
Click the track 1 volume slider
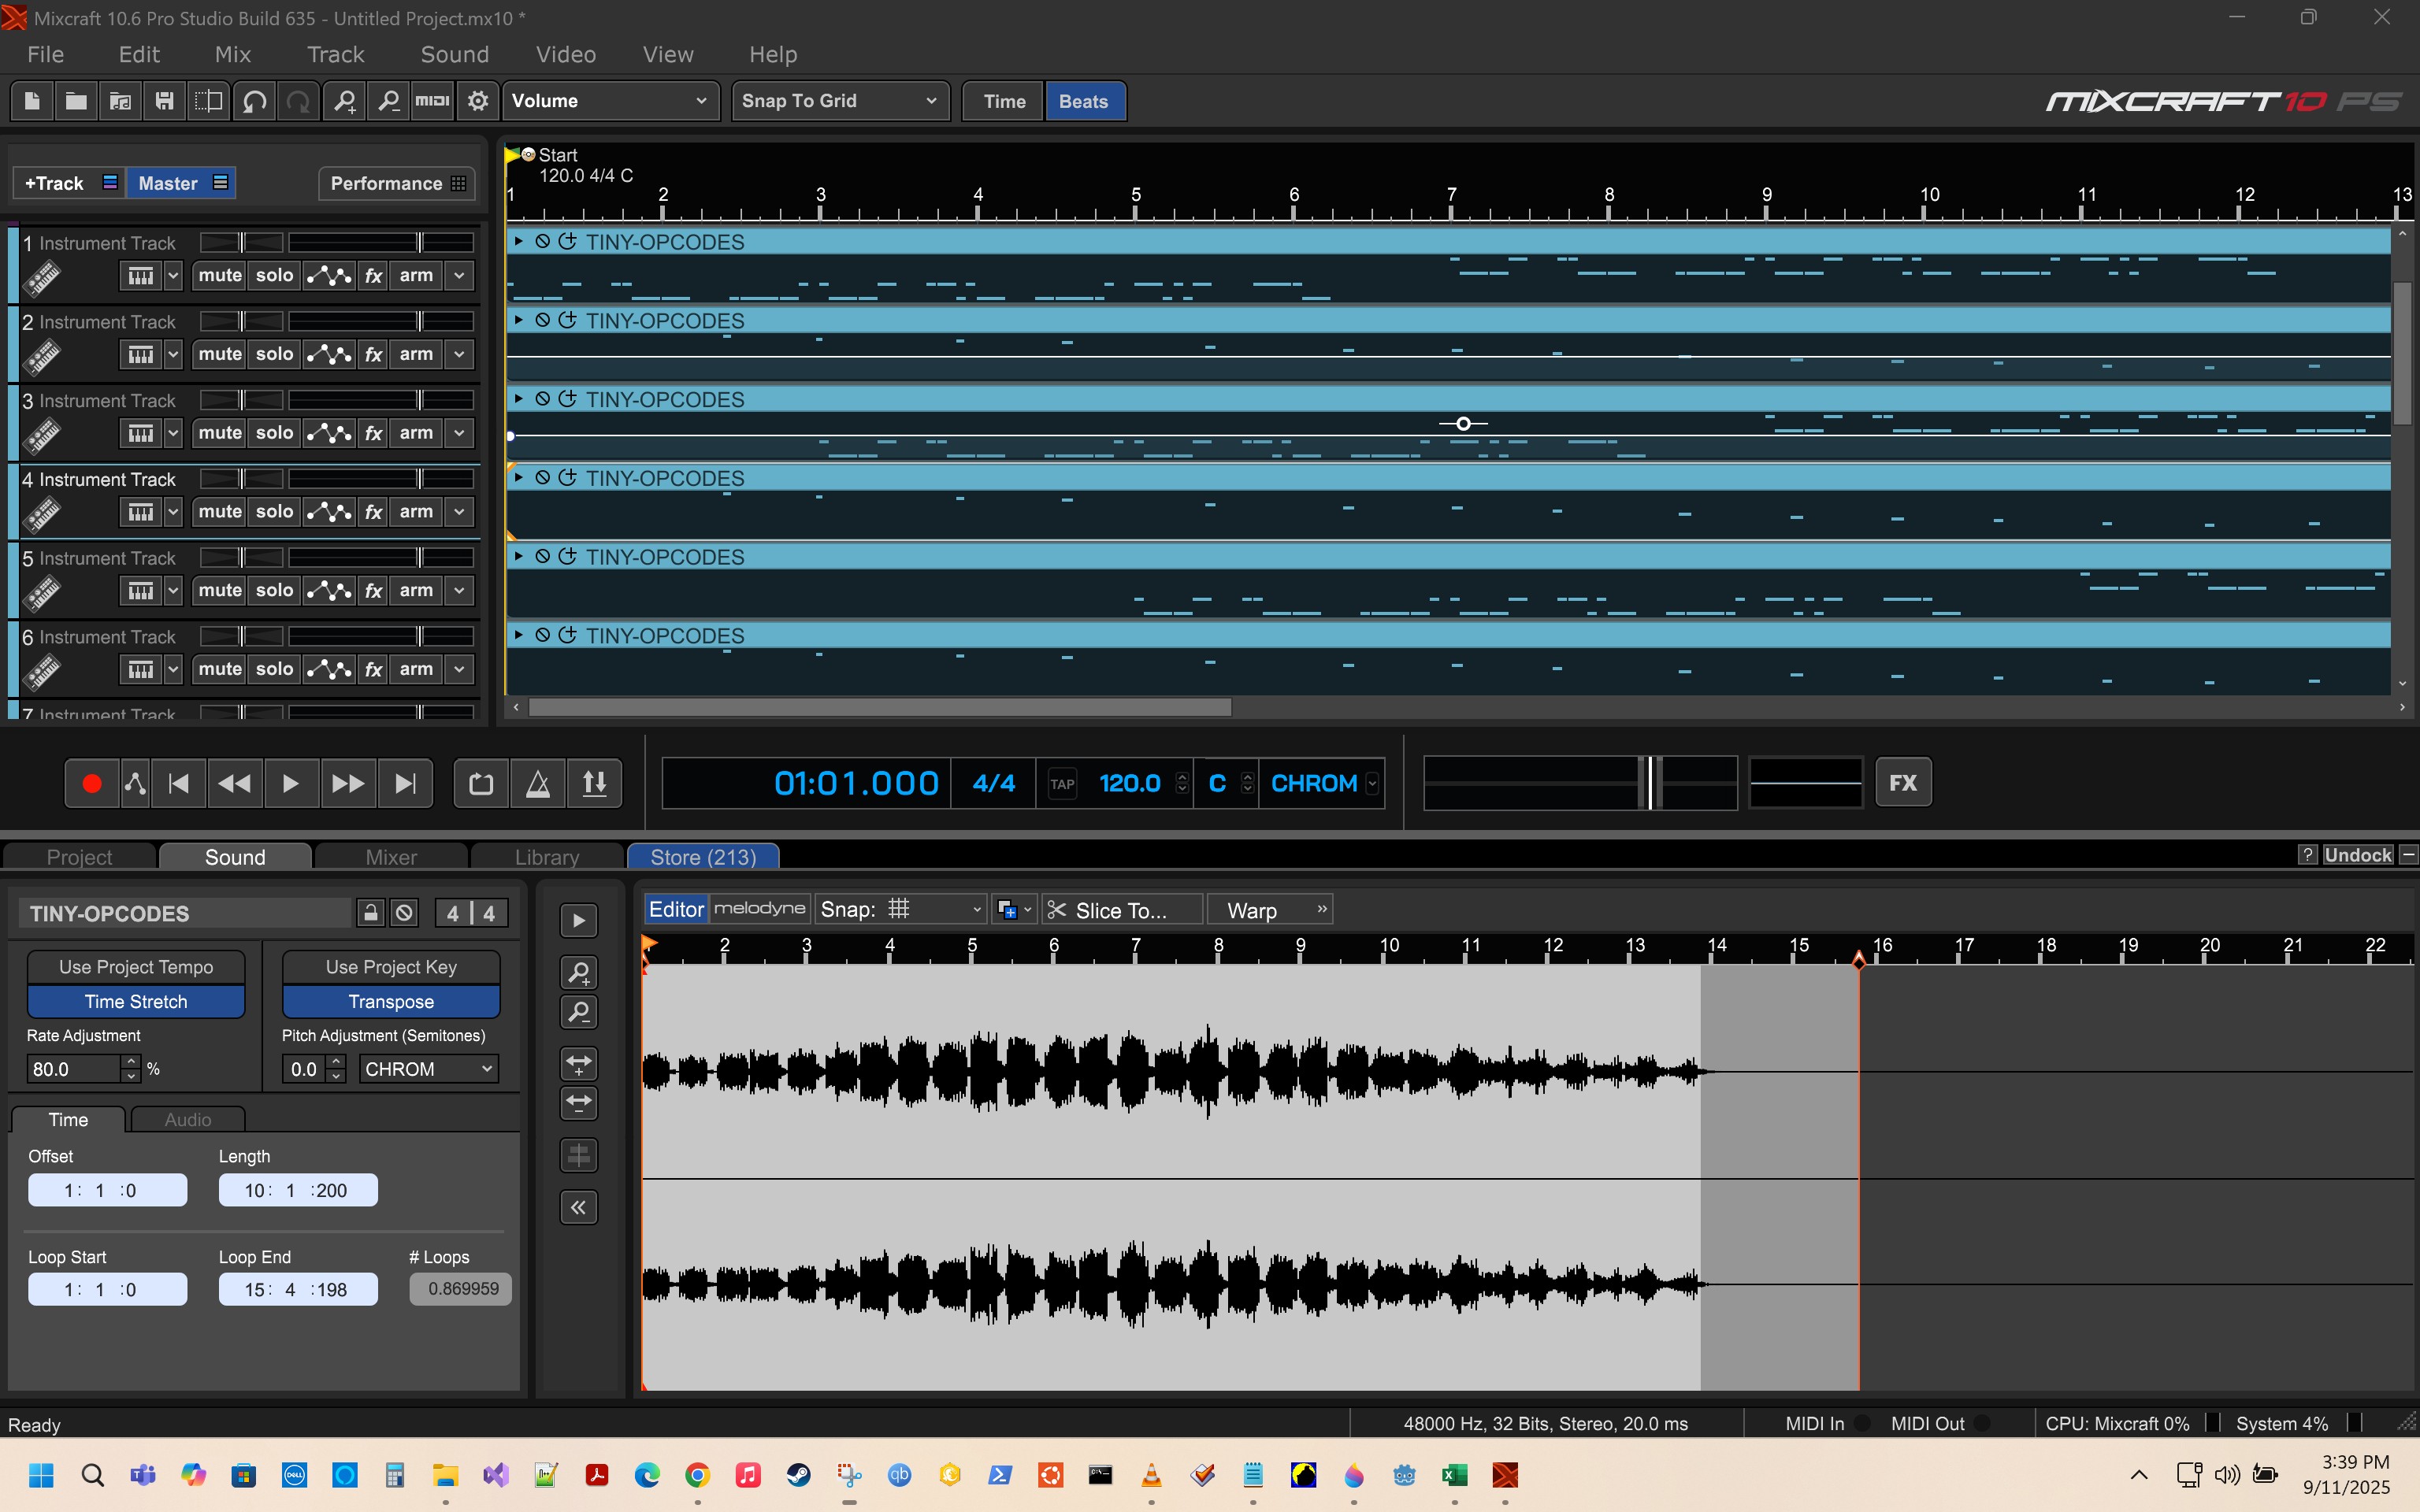tap(382, 242)
